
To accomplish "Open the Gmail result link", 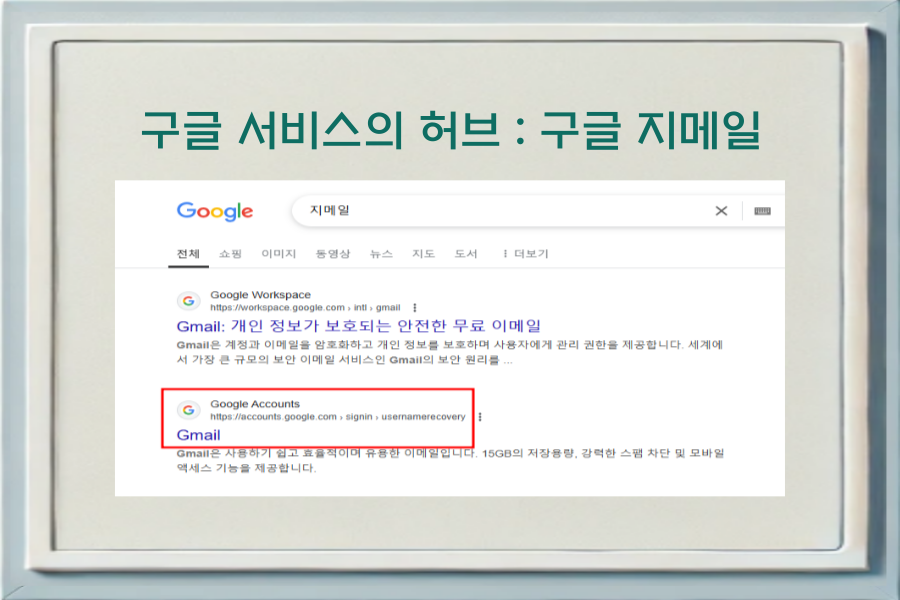I will [199, 435].
